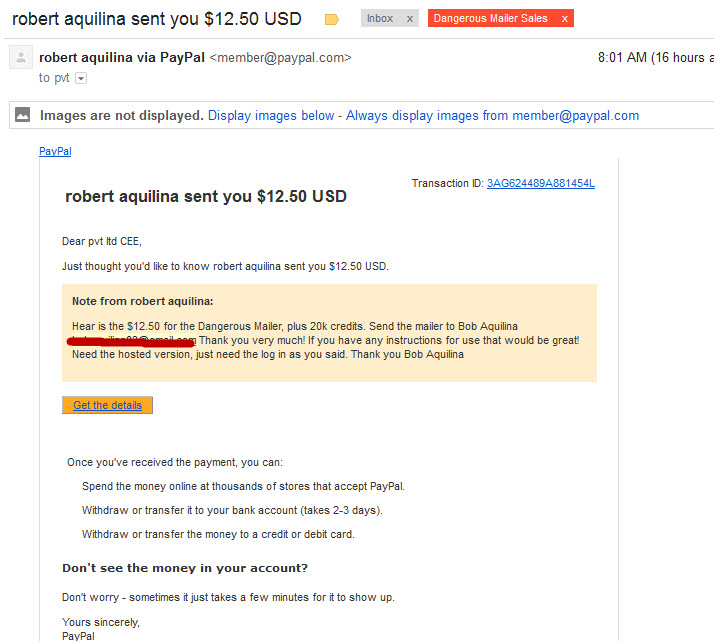Click the sender's profile avatar icon
Viewport: 714px width, 641px height.
[x=21, y=57]
